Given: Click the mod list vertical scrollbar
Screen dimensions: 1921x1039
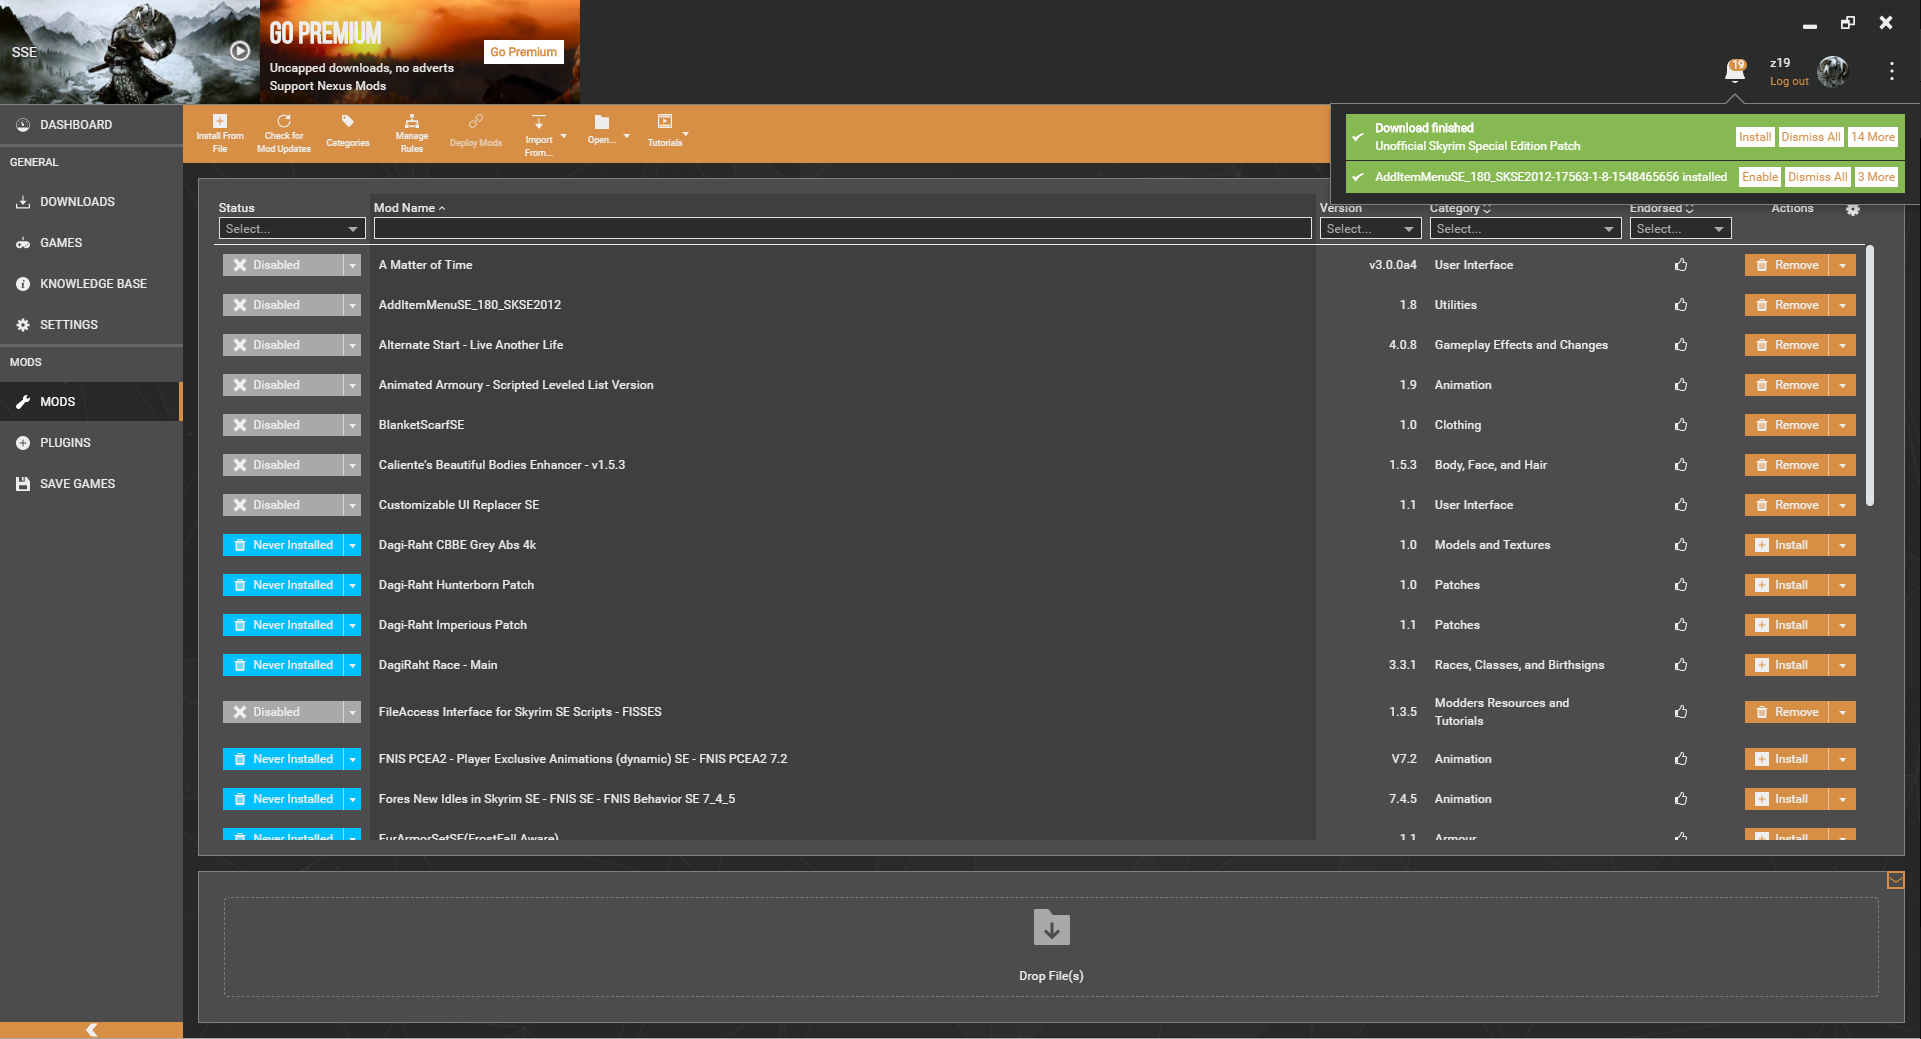Looking at the screenshot, I should point(1869,375).
